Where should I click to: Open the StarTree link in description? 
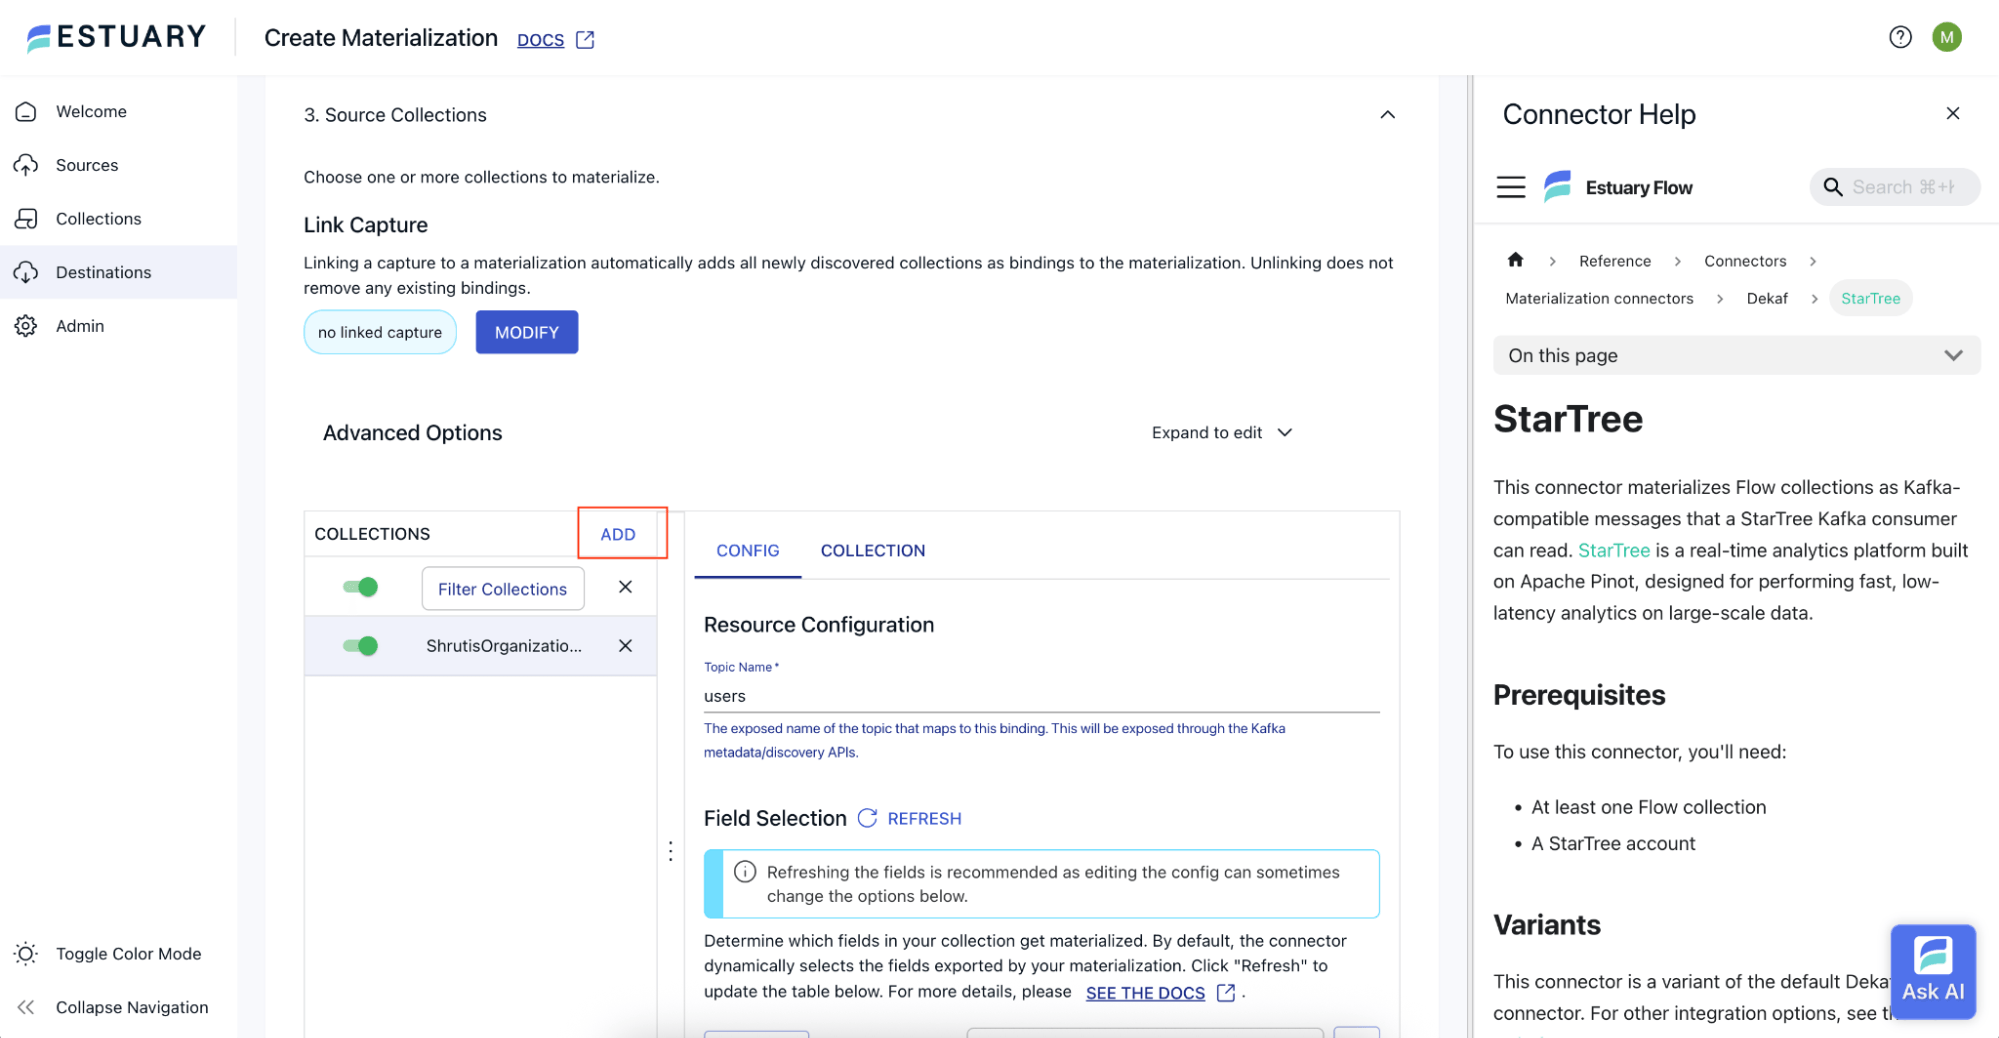(x=1613, y=550)
